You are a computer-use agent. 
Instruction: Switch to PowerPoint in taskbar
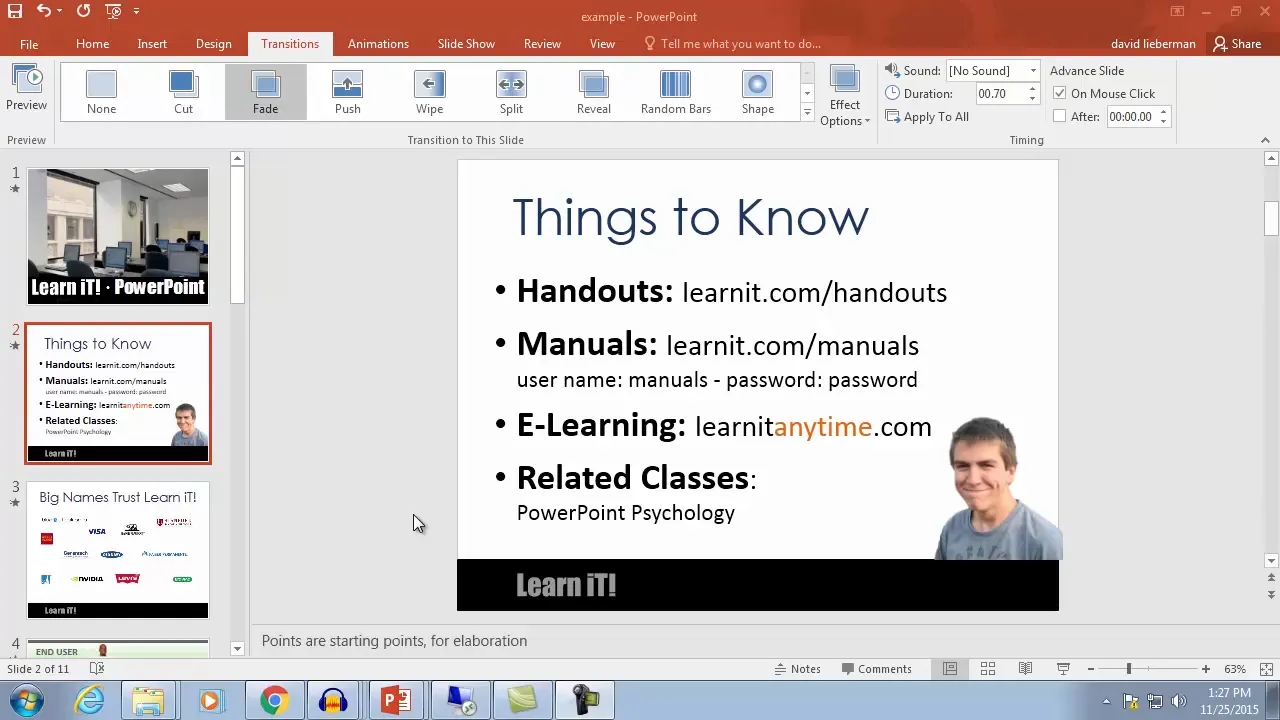[x=396, y=701]
